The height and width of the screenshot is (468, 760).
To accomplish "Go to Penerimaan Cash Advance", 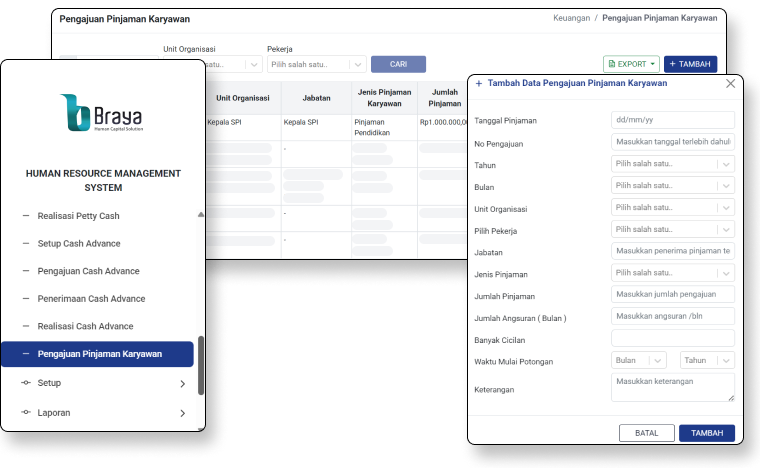I will coord(91,299).
